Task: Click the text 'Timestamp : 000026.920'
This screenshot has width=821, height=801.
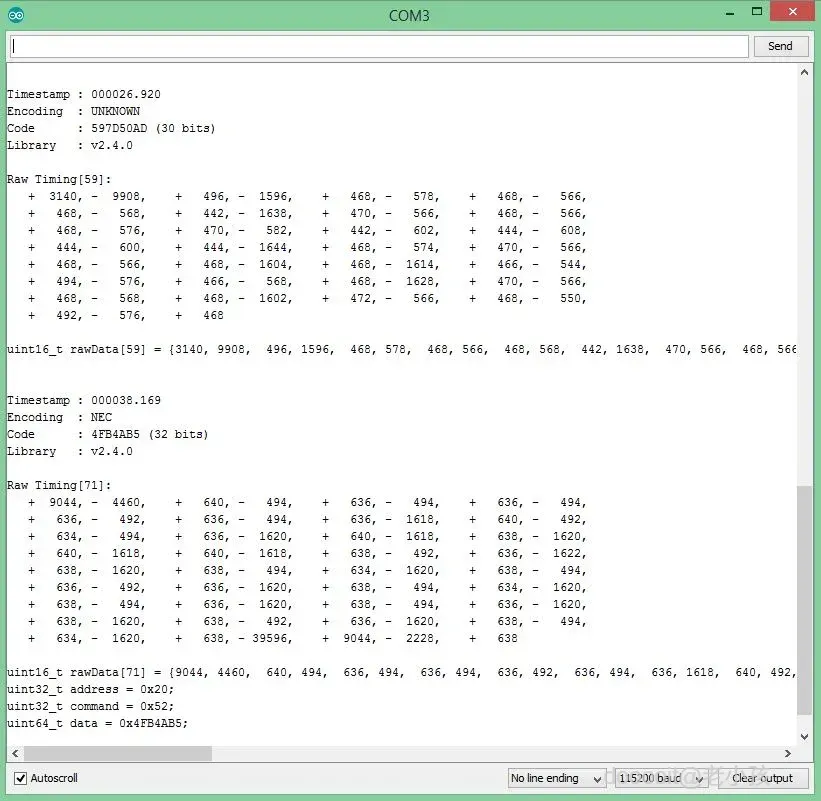Action: [x=84, y=94]
